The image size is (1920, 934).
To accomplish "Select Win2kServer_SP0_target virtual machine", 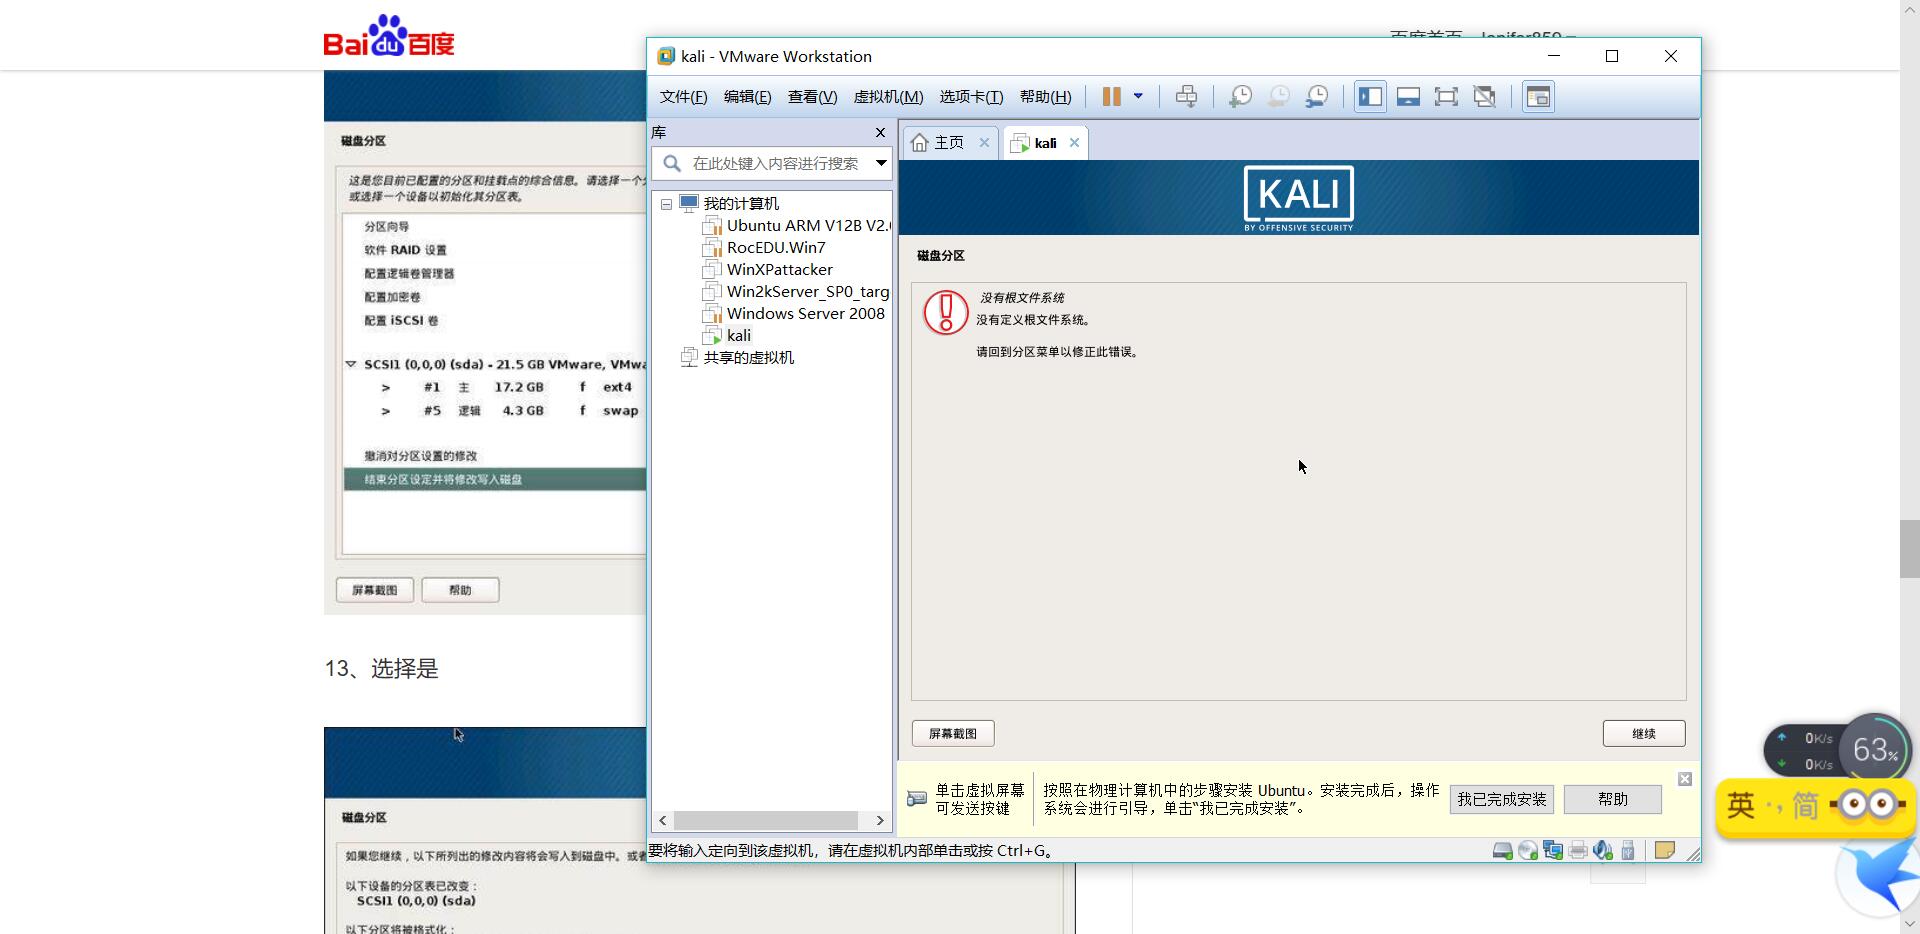I will [806, 291].
